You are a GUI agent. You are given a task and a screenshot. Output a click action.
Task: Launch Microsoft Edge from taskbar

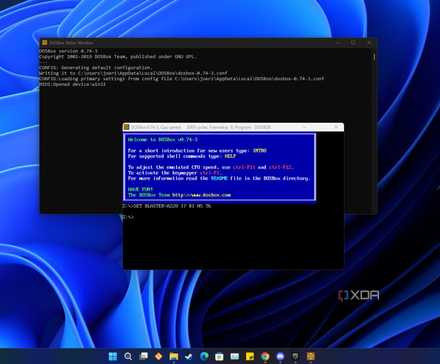point(204,356)
